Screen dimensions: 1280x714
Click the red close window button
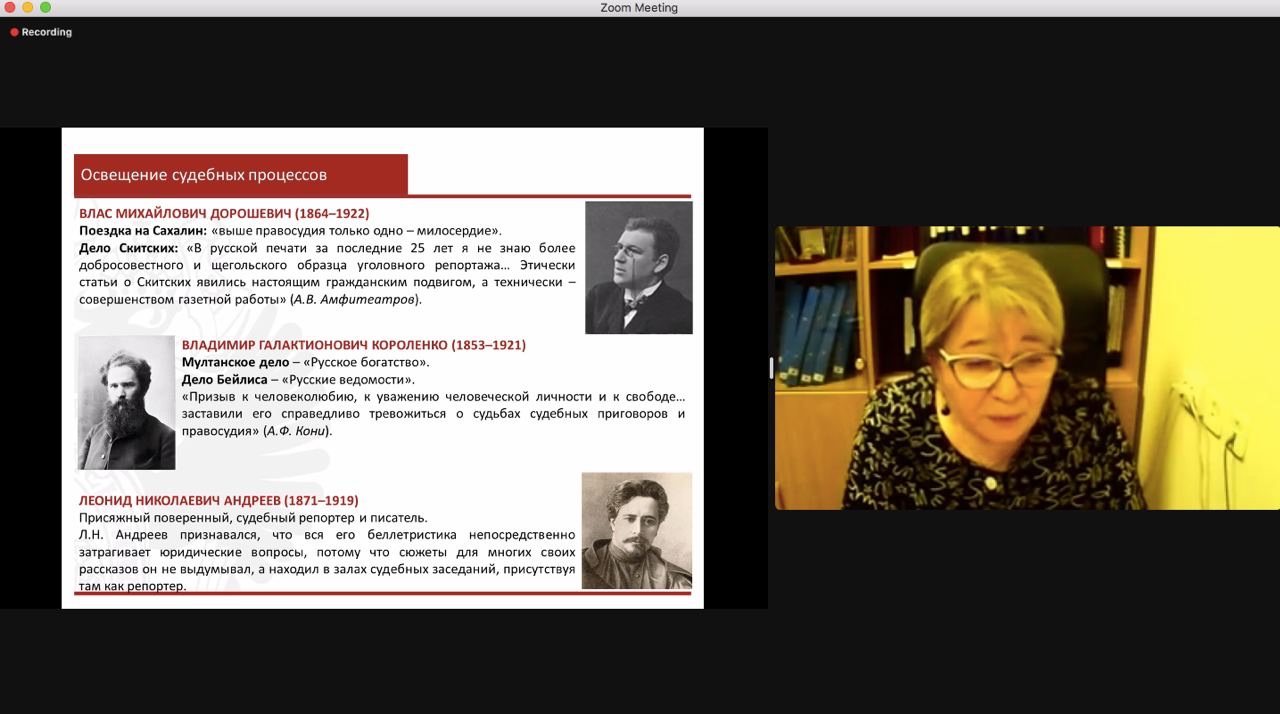(x=10, y=7)
